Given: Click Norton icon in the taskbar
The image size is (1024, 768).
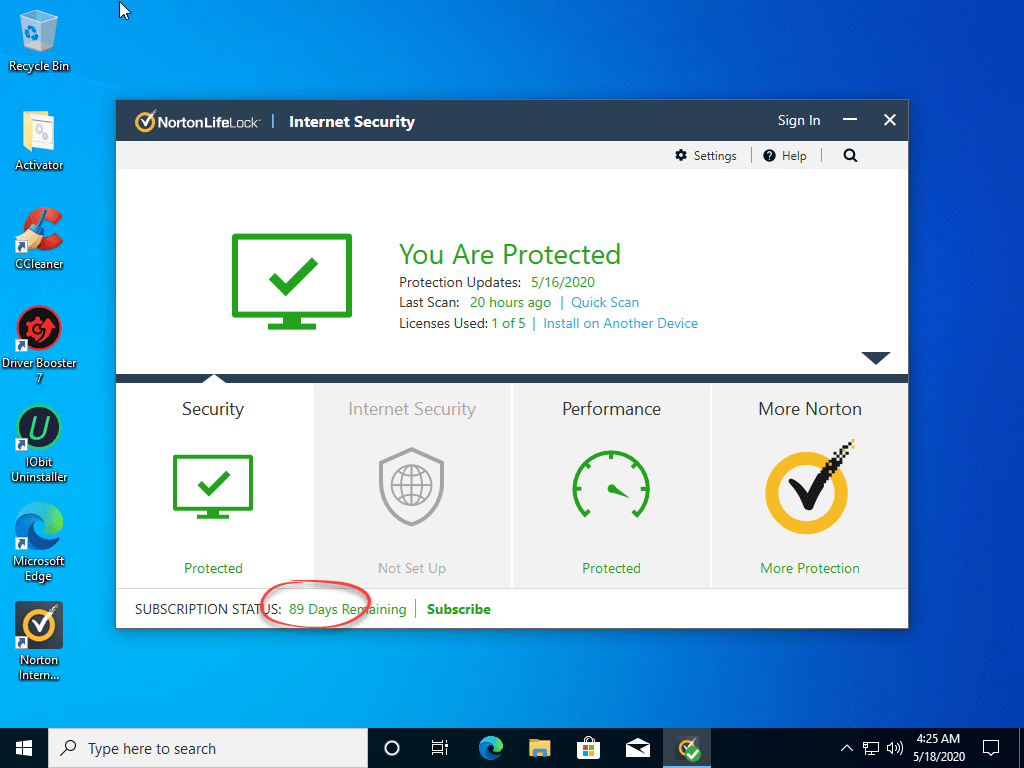Looking at the screenshot, I should point(687,748).
